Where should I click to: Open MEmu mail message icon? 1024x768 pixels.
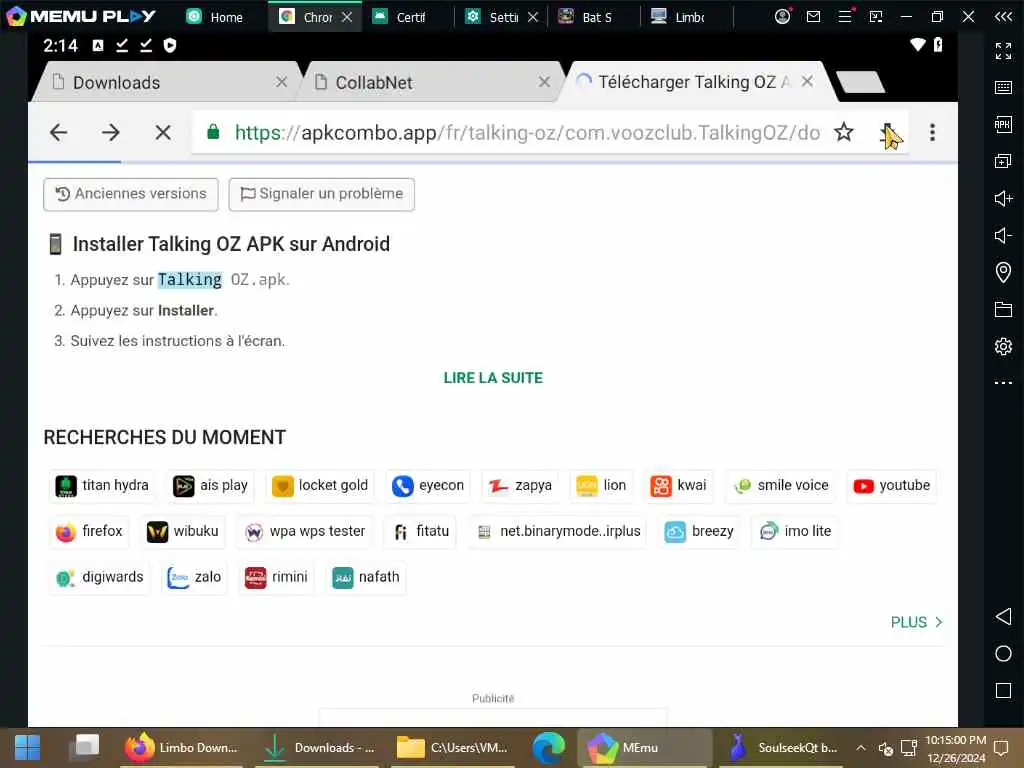point(813,16)
